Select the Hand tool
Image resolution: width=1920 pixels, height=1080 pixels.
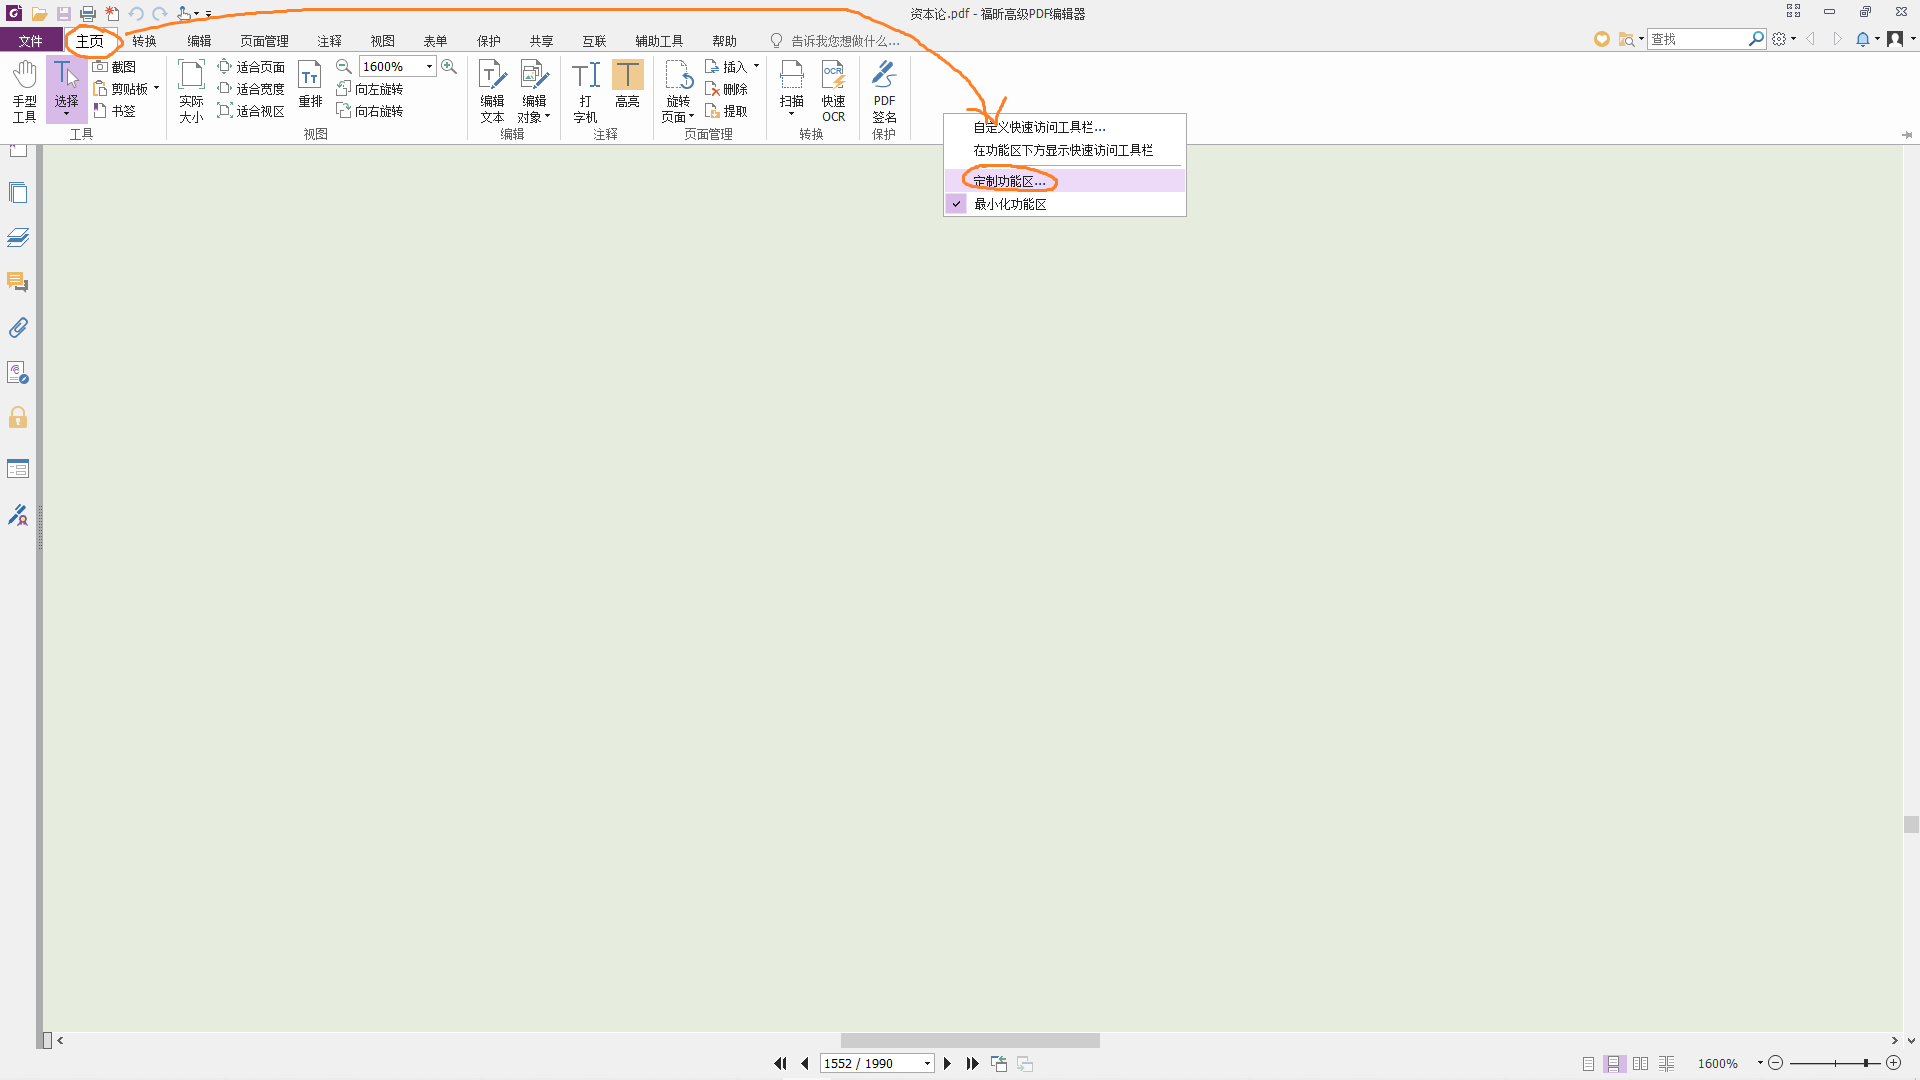pos(24,91)
